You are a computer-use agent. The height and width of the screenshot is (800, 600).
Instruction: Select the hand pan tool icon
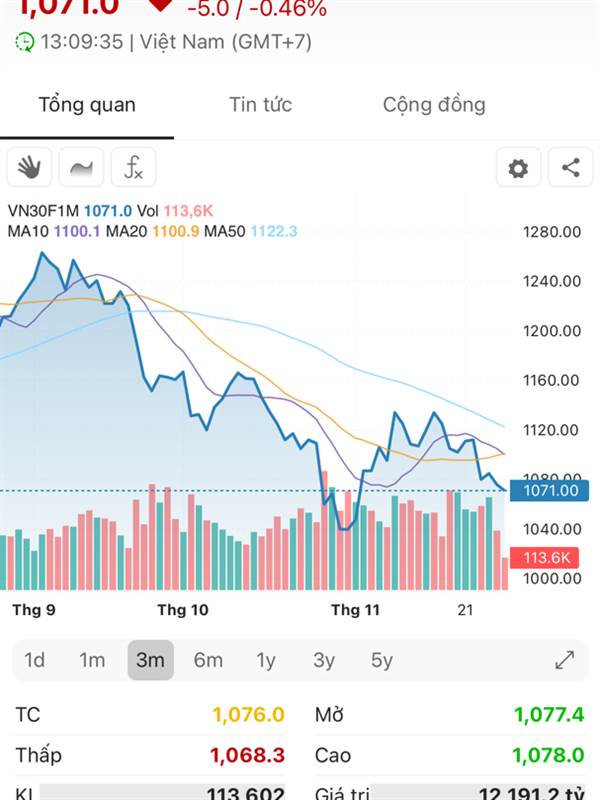coord(29,168)
